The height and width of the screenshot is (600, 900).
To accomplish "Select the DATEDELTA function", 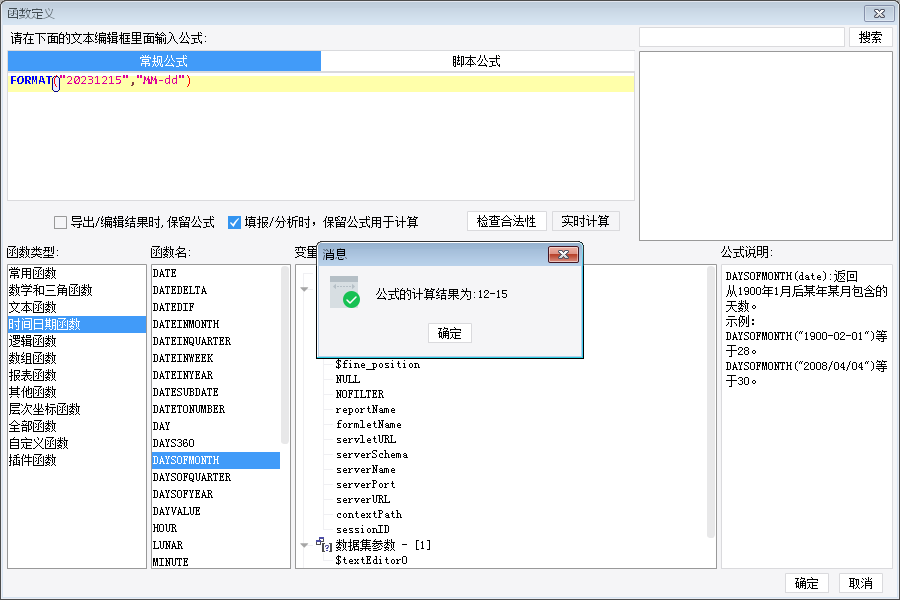I will 216,291.
